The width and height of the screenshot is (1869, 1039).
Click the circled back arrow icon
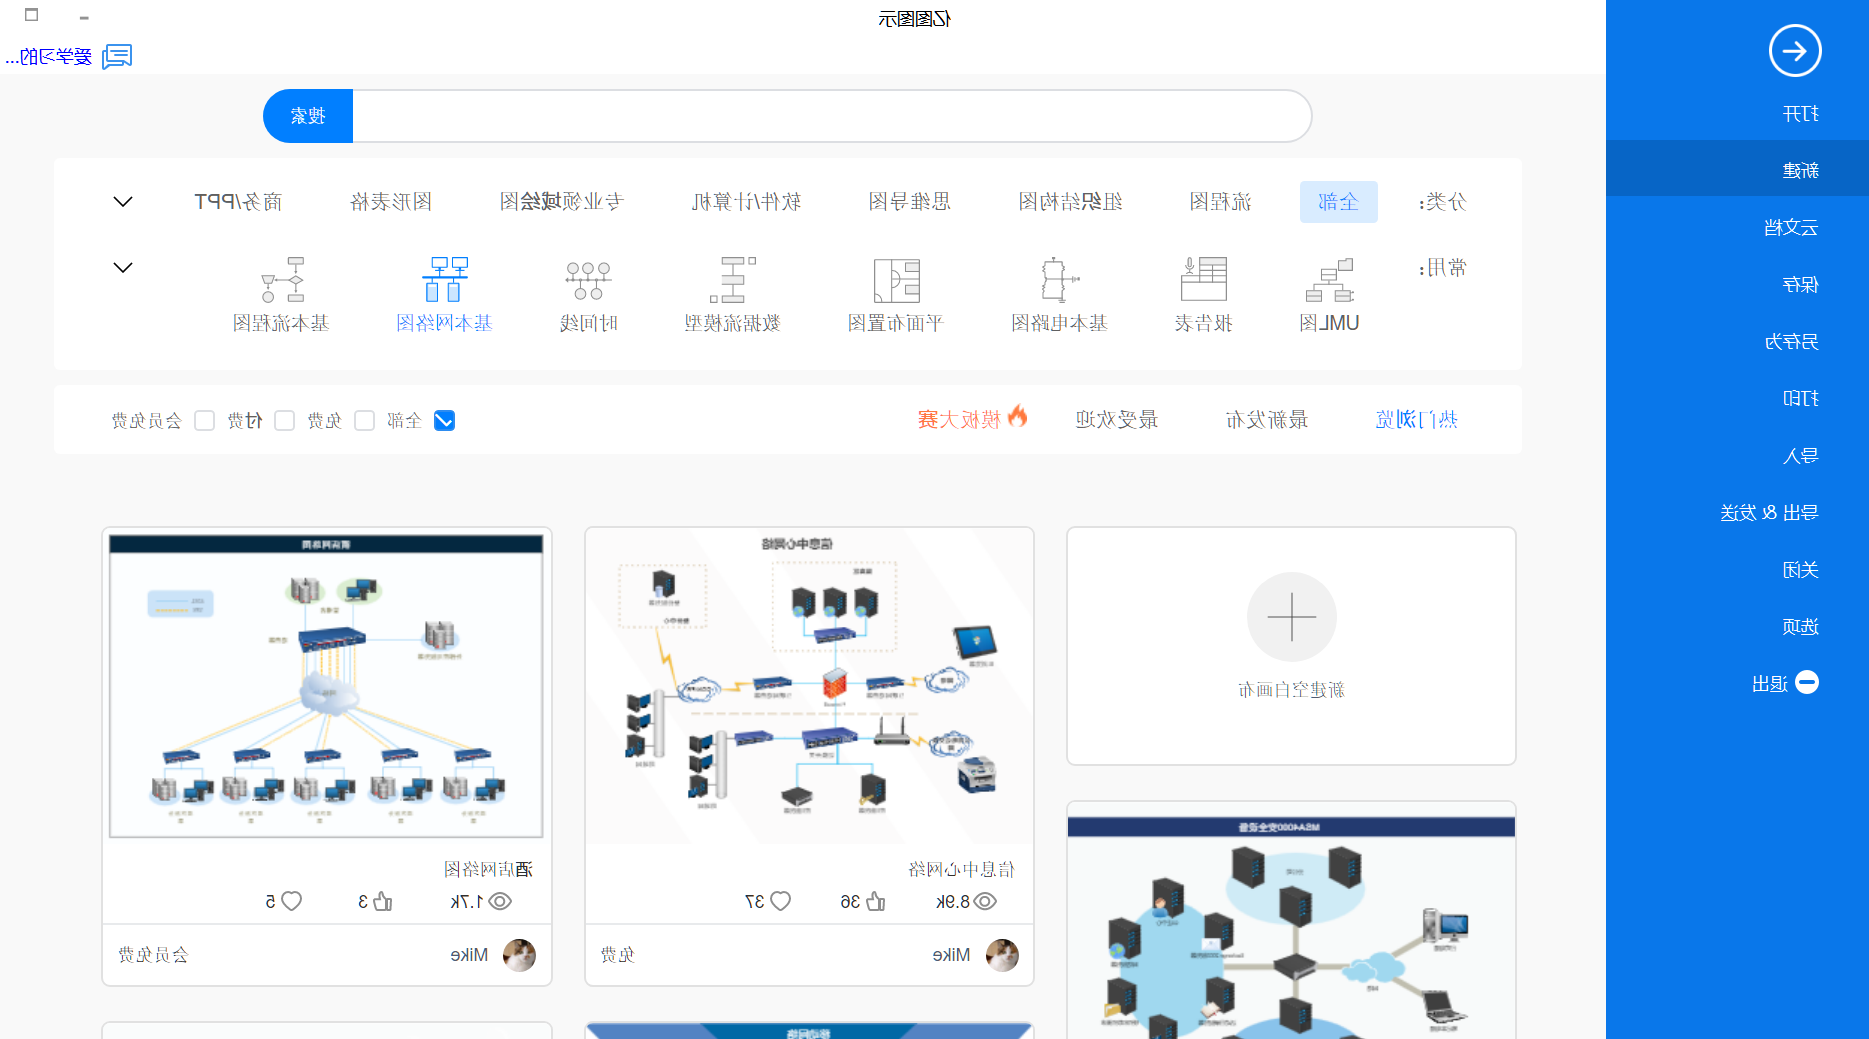pos(1795,51)
